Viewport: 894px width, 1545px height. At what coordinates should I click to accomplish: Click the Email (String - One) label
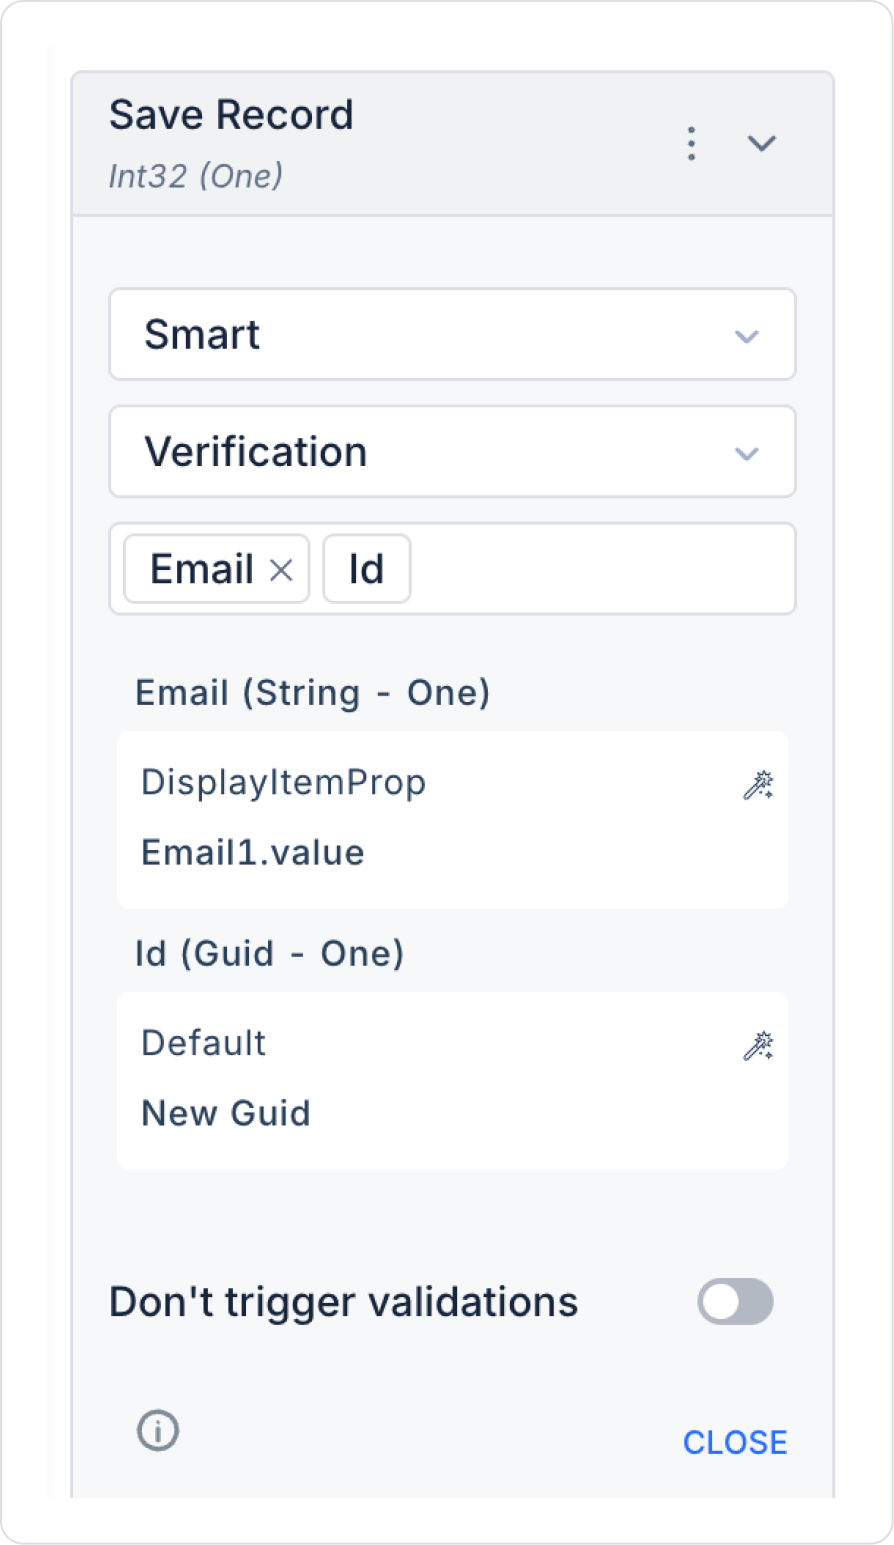pos(312,693)
